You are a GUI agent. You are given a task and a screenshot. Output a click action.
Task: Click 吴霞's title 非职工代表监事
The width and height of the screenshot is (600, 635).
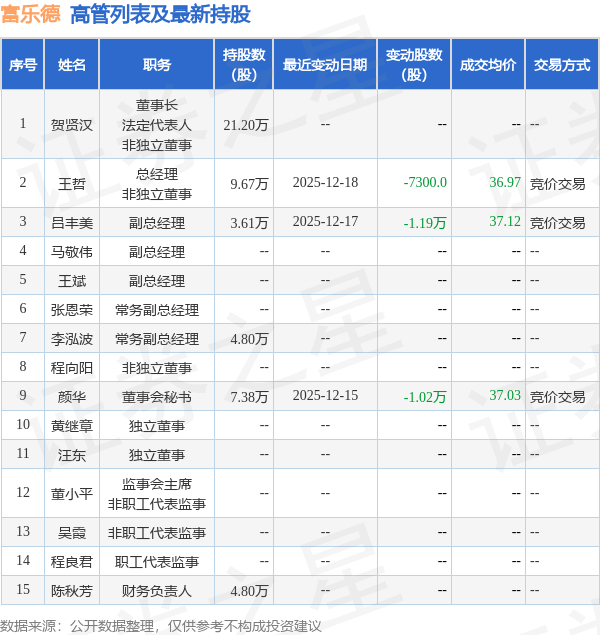tap(157, 533)
